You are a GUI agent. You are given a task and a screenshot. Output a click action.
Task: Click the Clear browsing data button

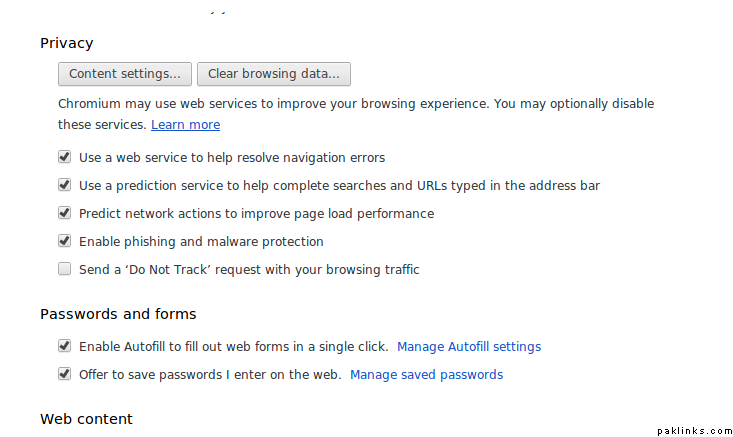point(273,74)
